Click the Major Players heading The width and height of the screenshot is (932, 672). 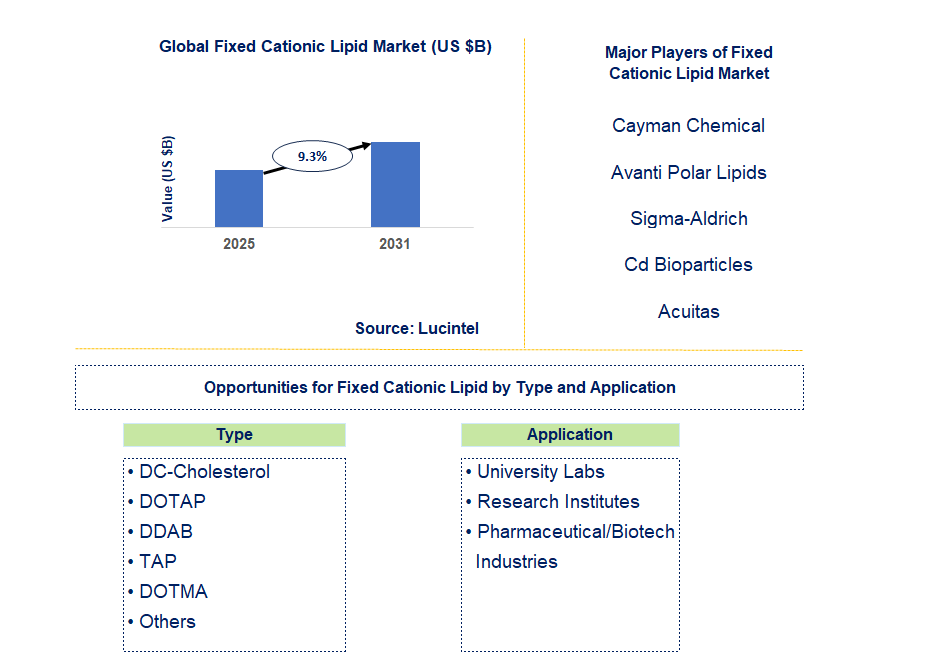click(x=689, y=63)
